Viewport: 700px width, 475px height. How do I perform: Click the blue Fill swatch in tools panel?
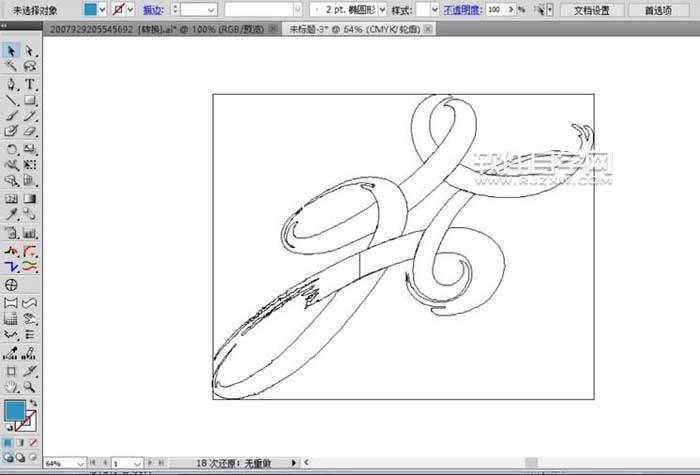tap(15, 410)
